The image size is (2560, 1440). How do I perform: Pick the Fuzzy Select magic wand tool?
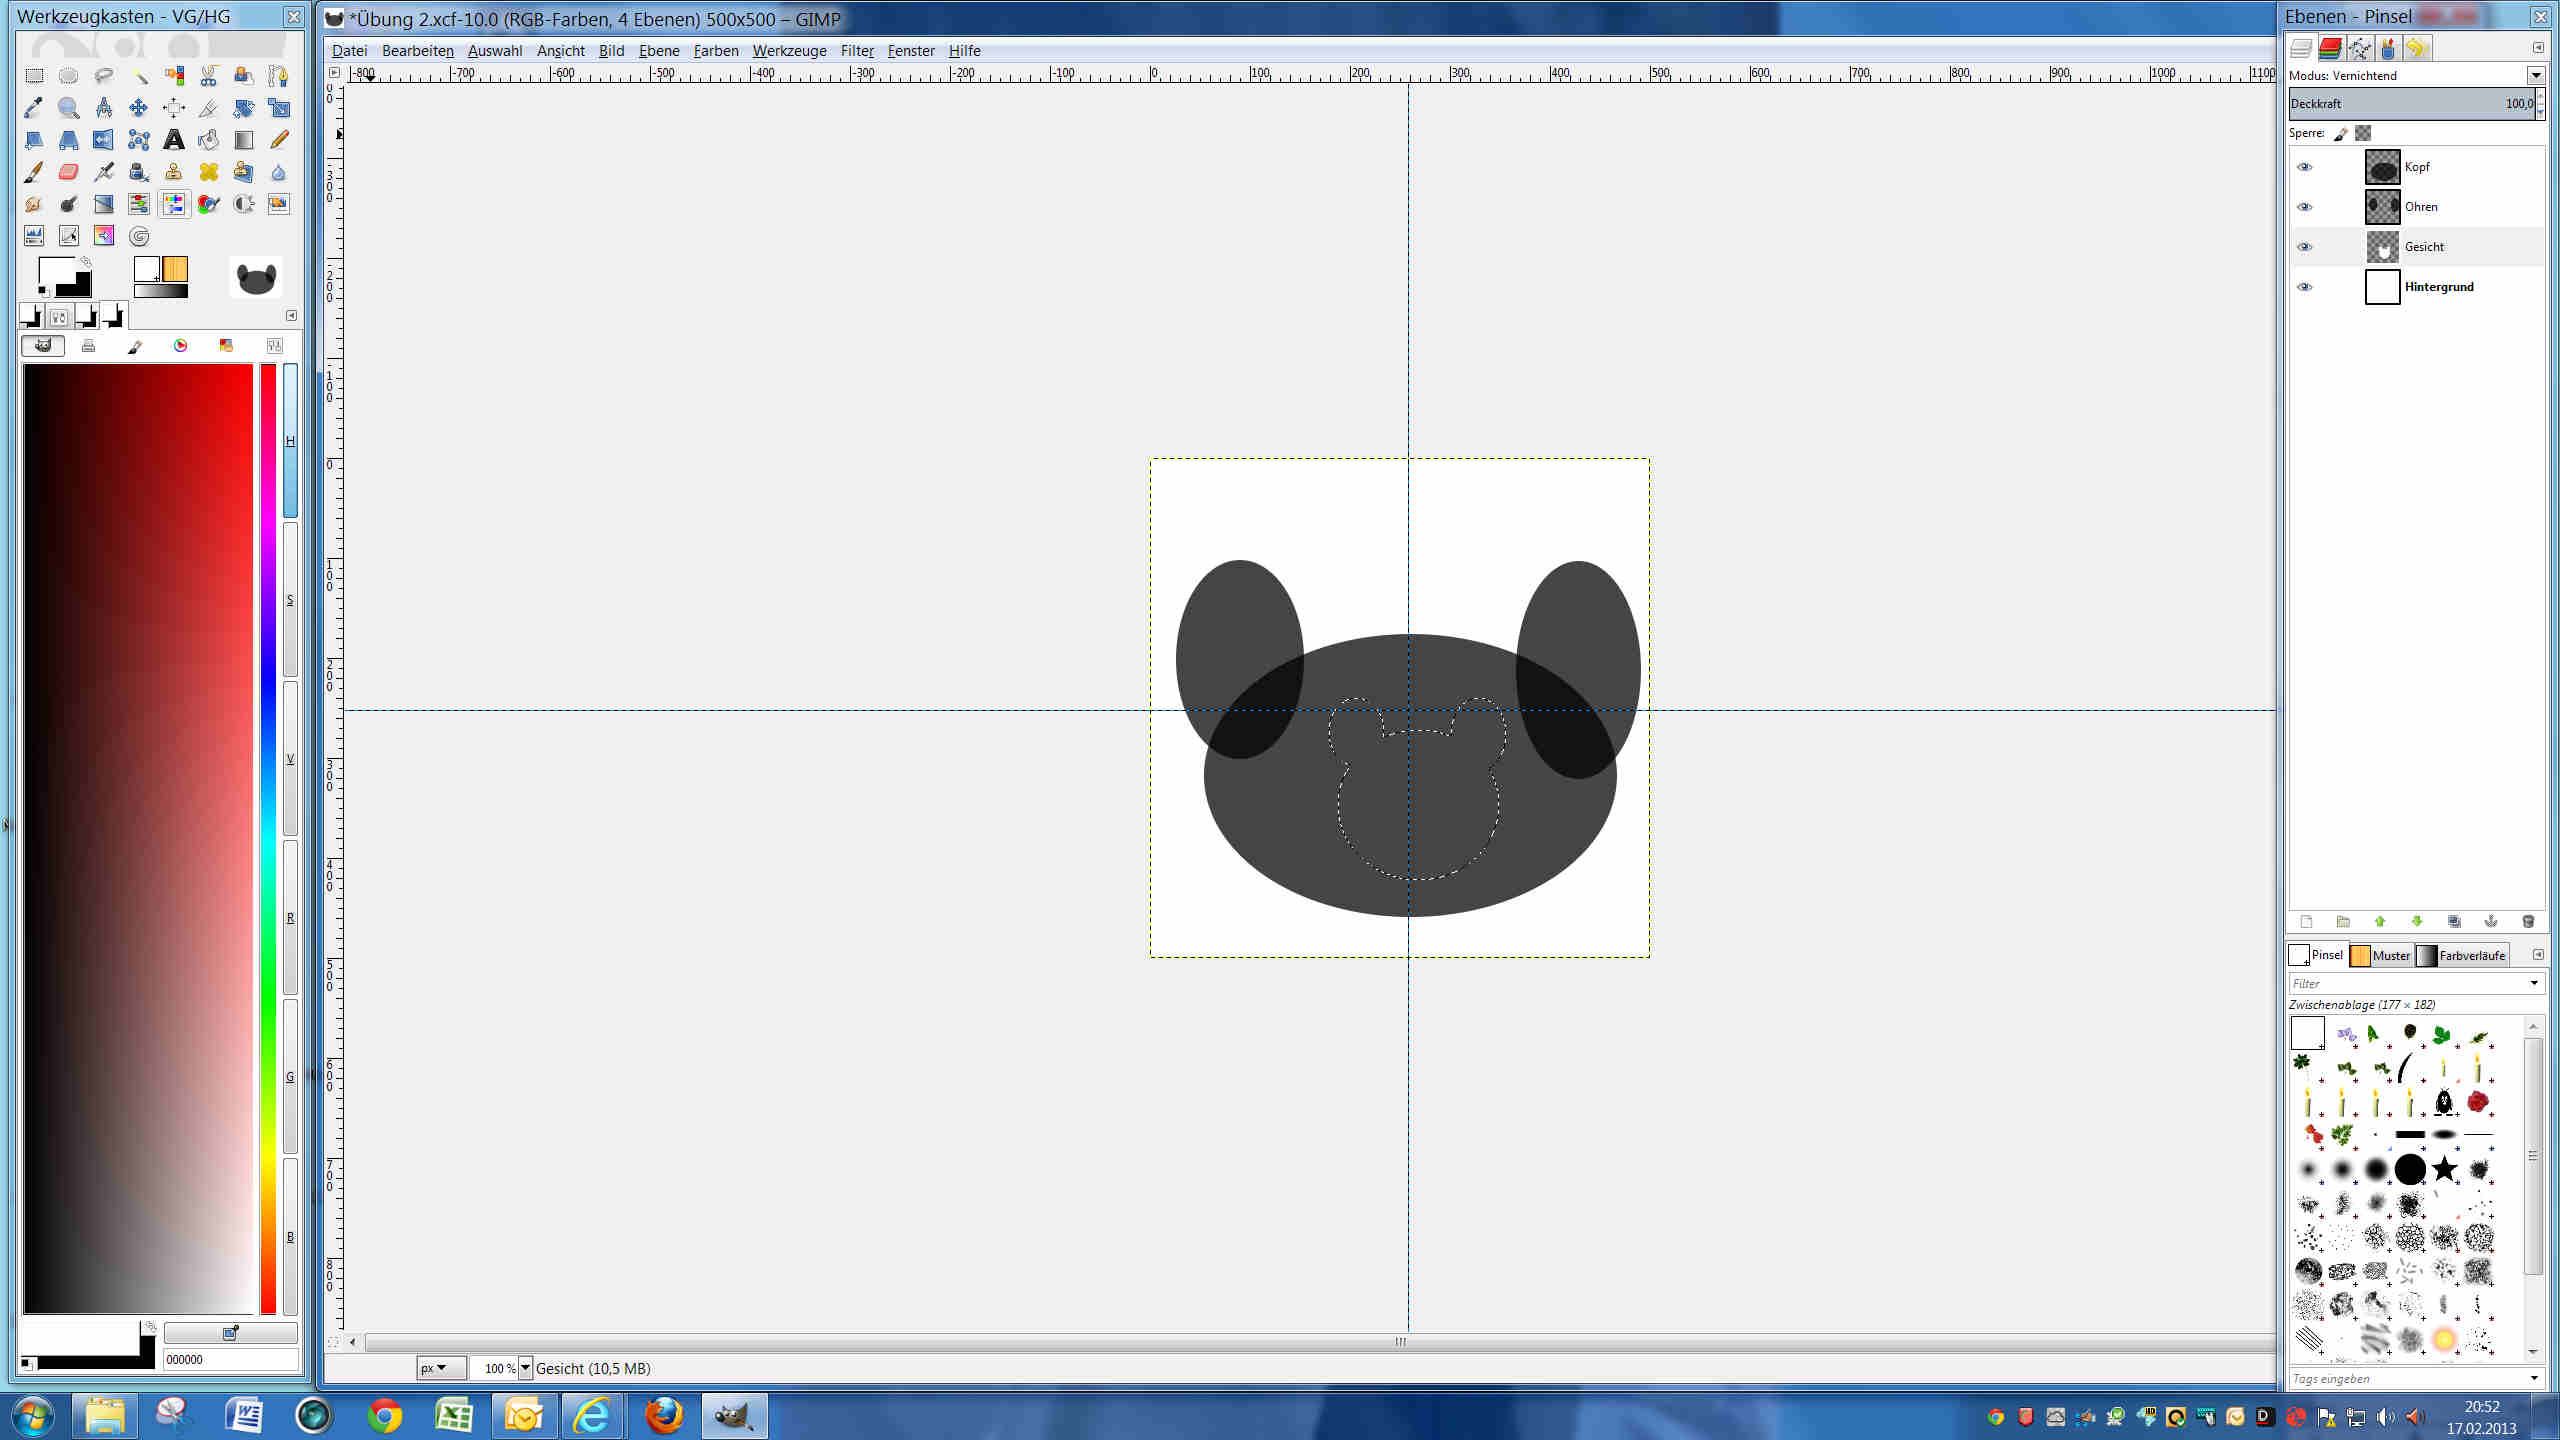pyautogui.click(x=139, y=76)
